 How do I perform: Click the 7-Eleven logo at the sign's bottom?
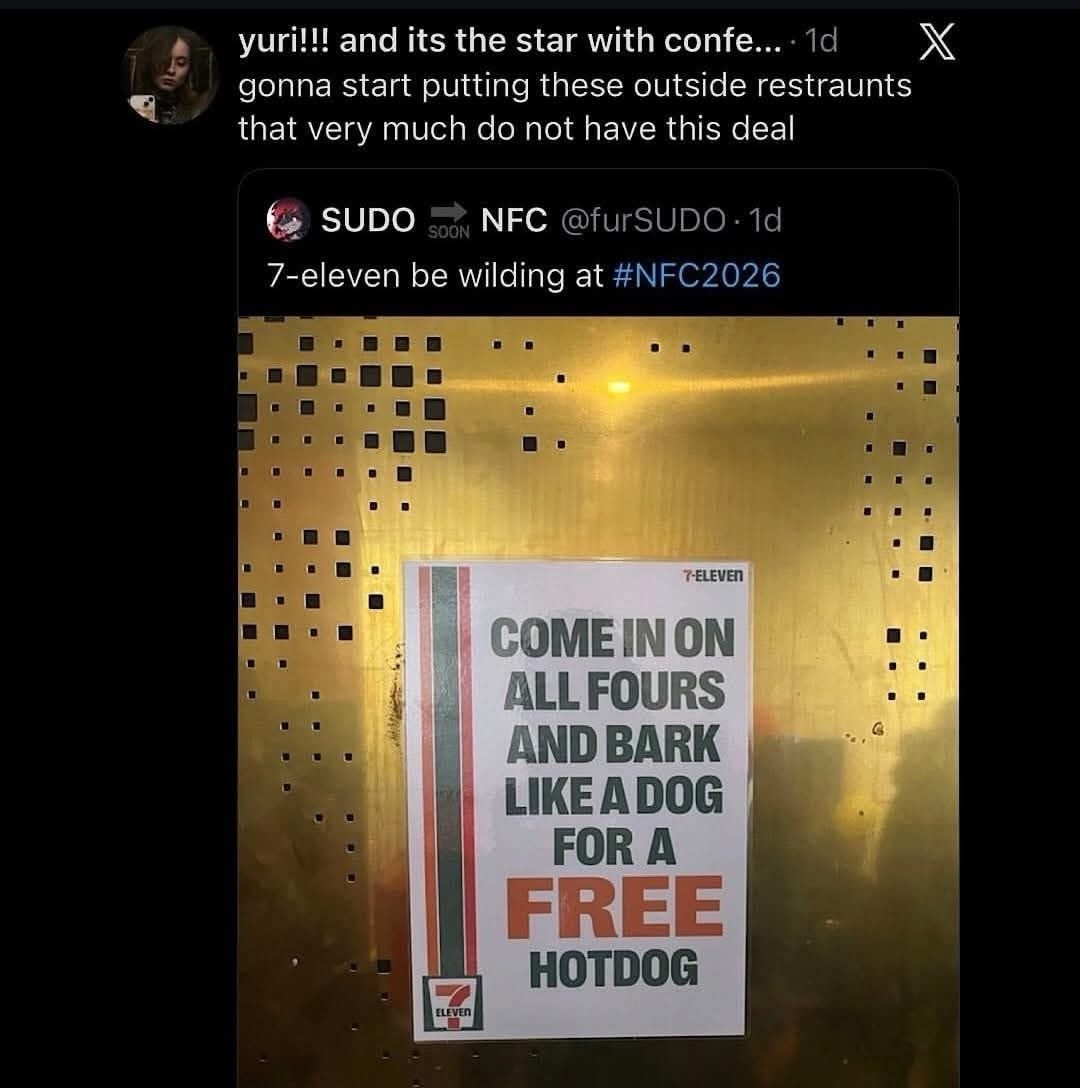coord(453,1003)
